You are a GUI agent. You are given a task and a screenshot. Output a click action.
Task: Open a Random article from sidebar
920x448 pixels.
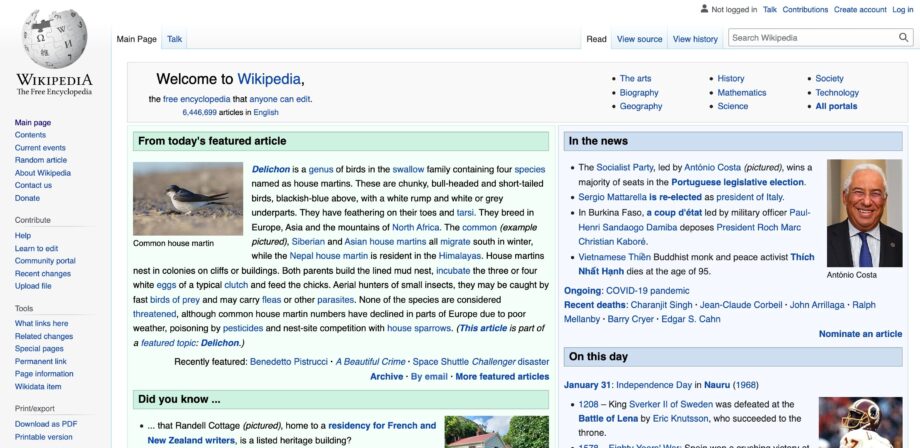point(40,160)
